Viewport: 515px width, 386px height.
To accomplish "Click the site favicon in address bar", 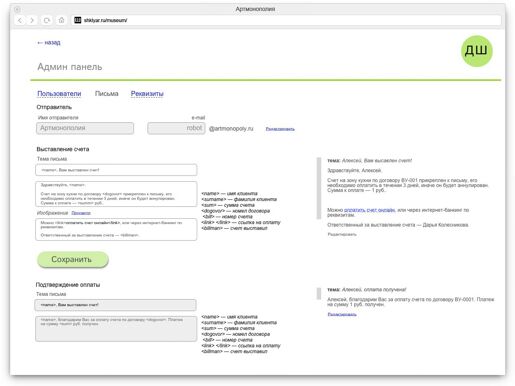I will (x=78, y=20).
